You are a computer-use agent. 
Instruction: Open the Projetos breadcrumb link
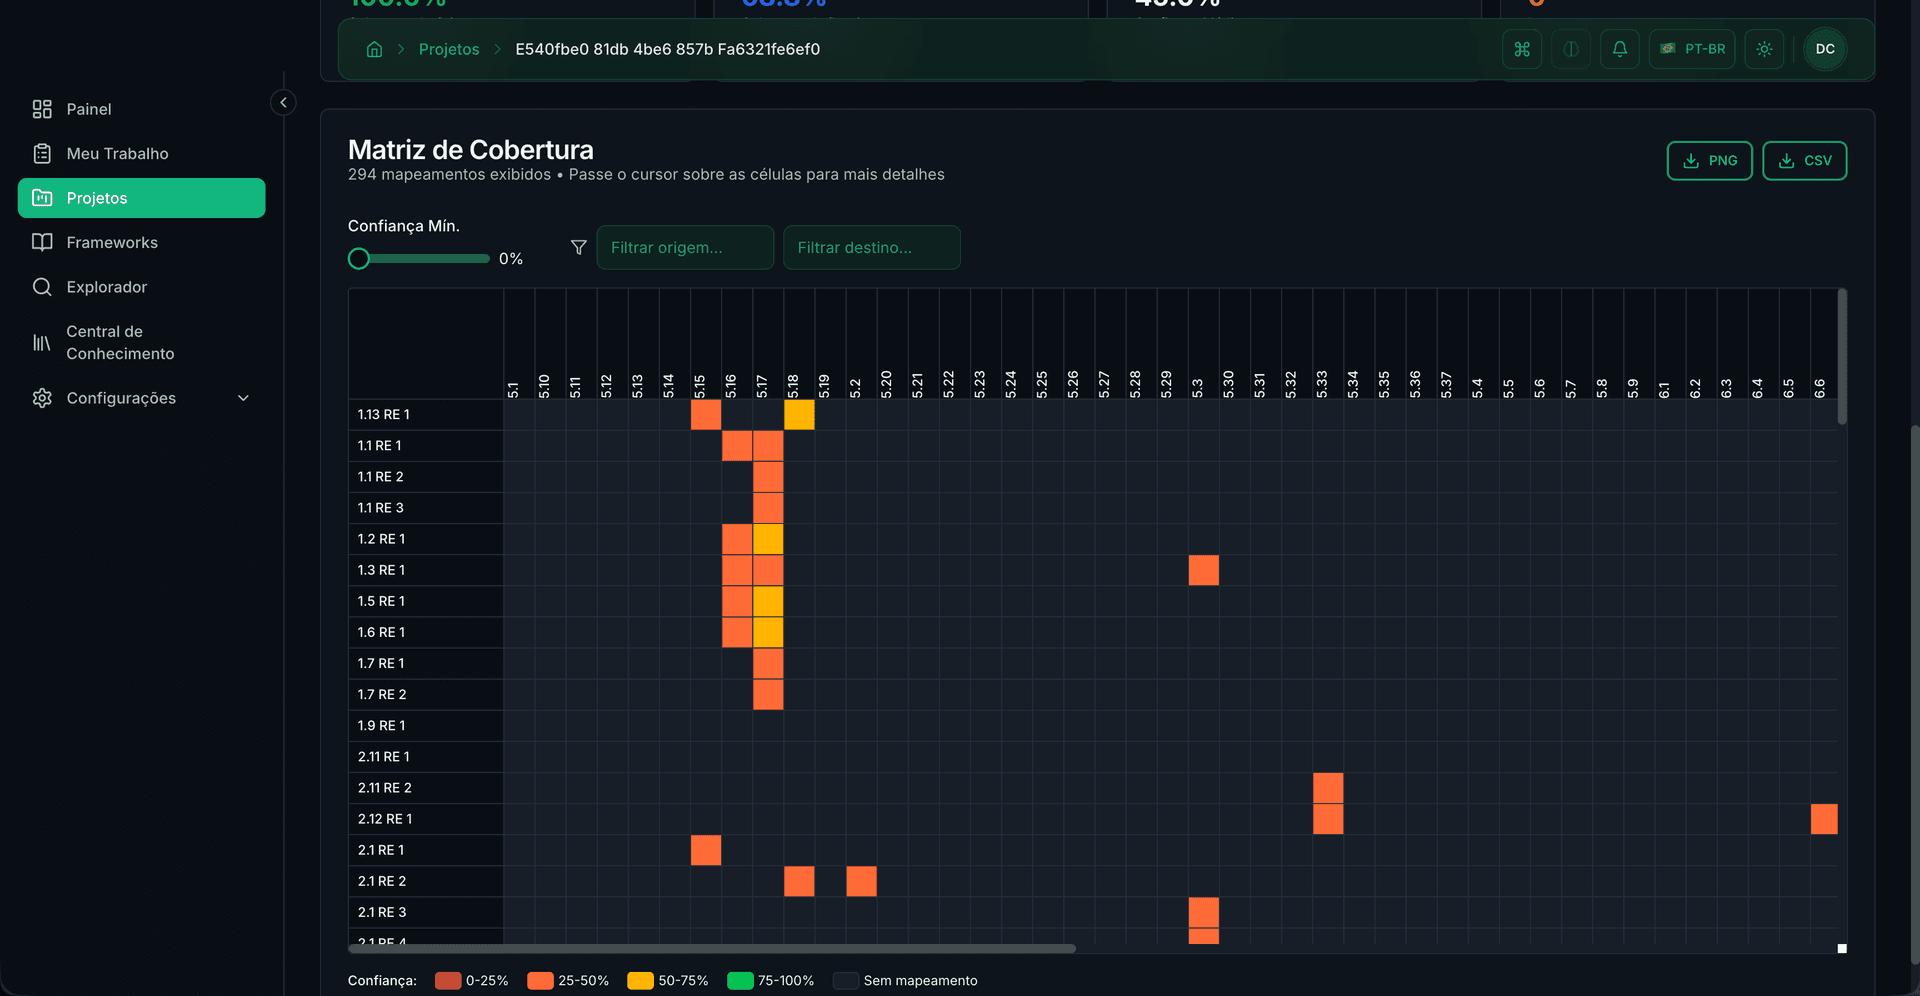(x=449, y=48)
